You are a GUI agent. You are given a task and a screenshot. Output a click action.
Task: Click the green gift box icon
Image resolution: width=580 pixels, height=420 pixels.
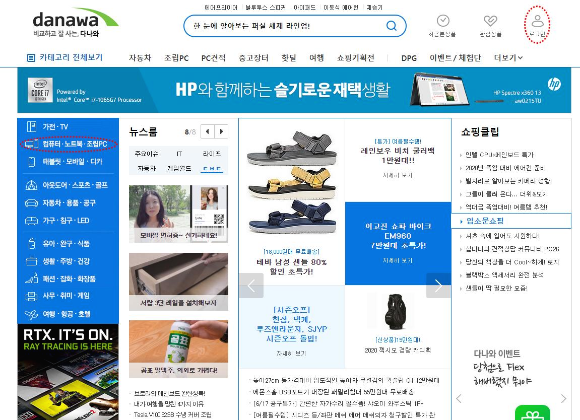tap(532, 413)
